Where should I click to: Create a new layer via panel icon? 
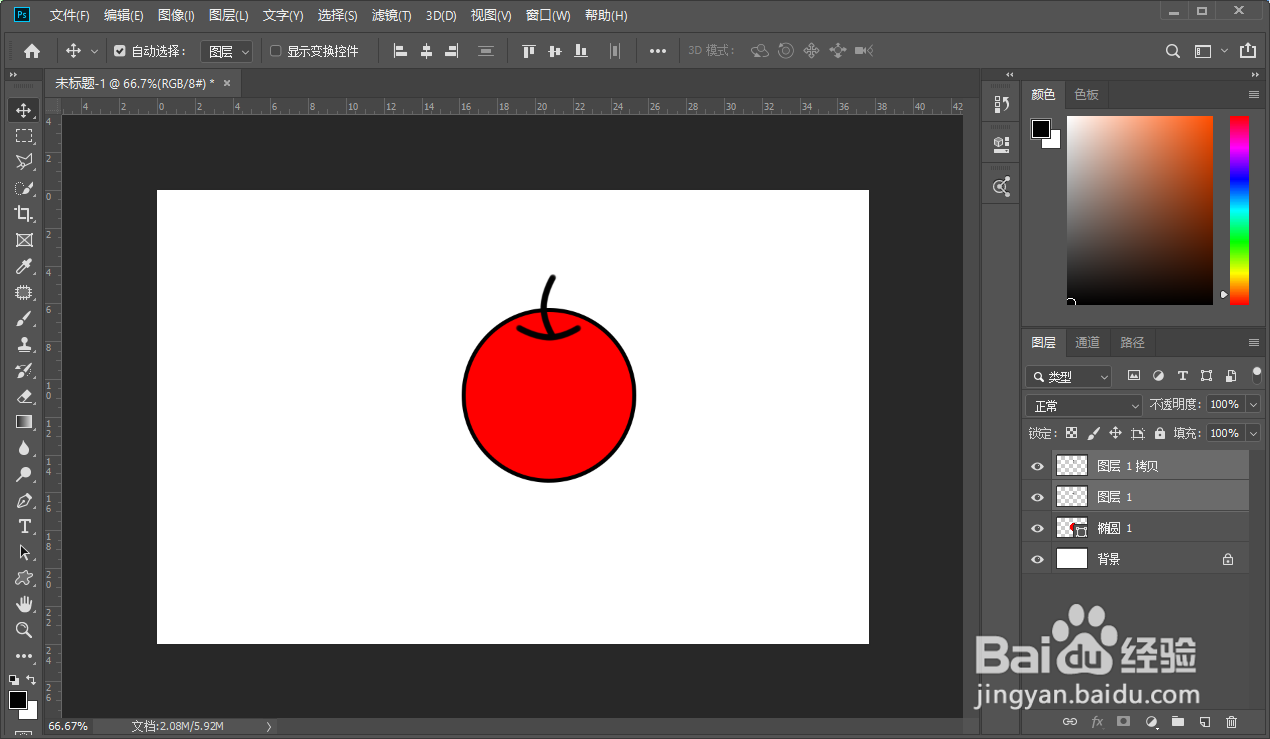[1205, 721]
